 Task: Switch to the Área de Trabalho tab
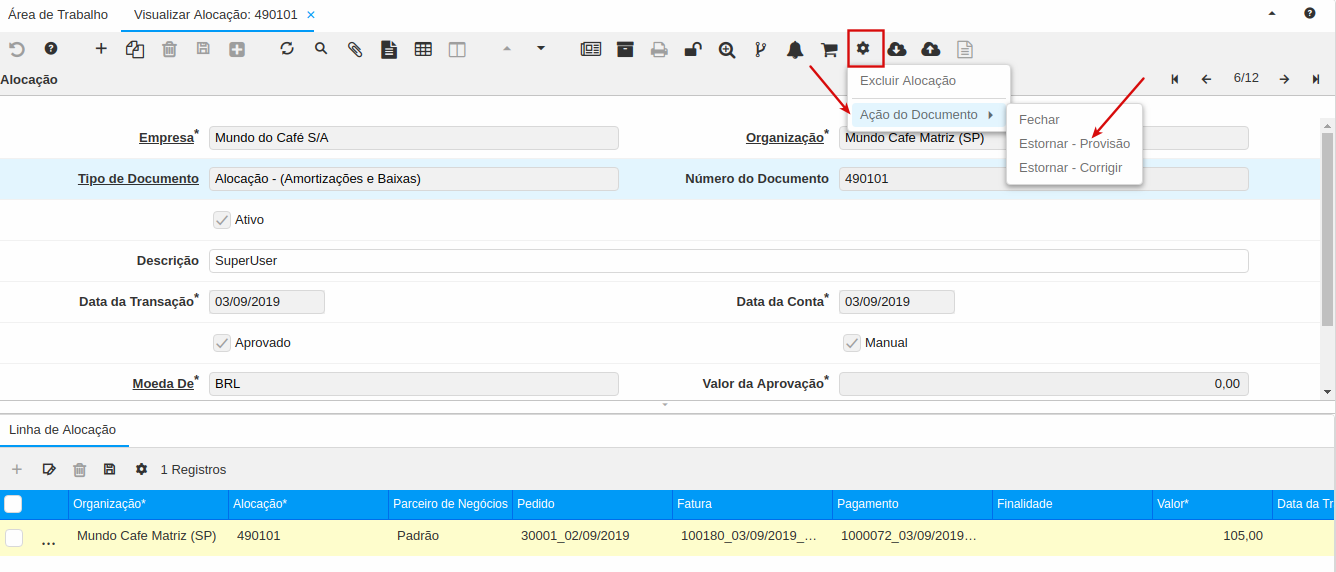tap(58, 15)
